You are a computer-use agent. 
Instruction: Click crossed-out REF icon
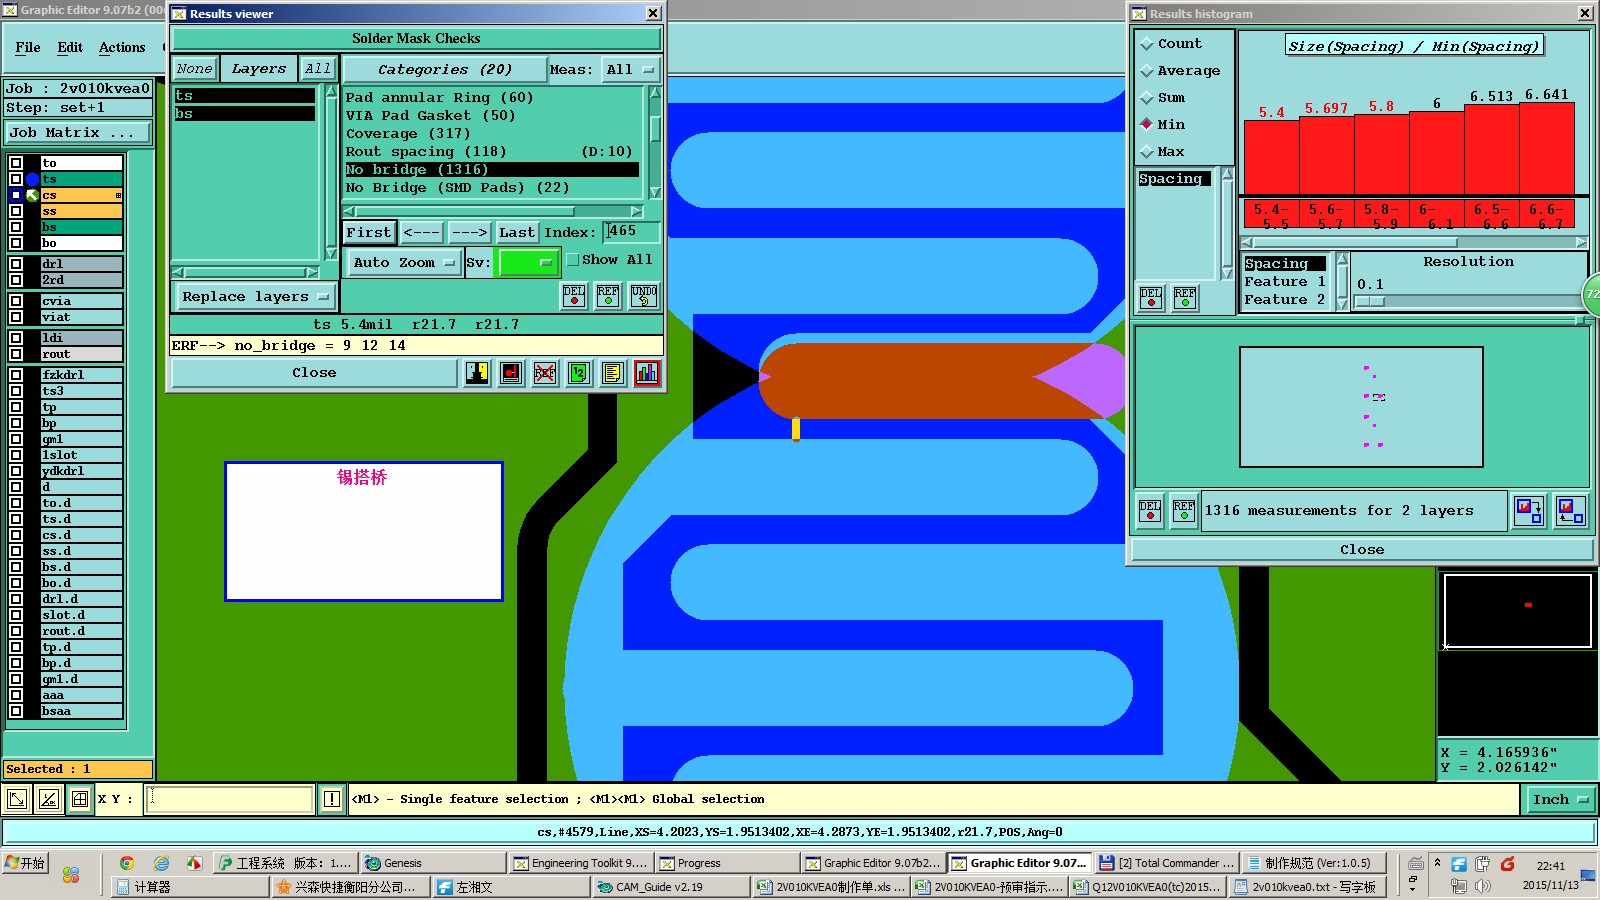pos(545,373)
